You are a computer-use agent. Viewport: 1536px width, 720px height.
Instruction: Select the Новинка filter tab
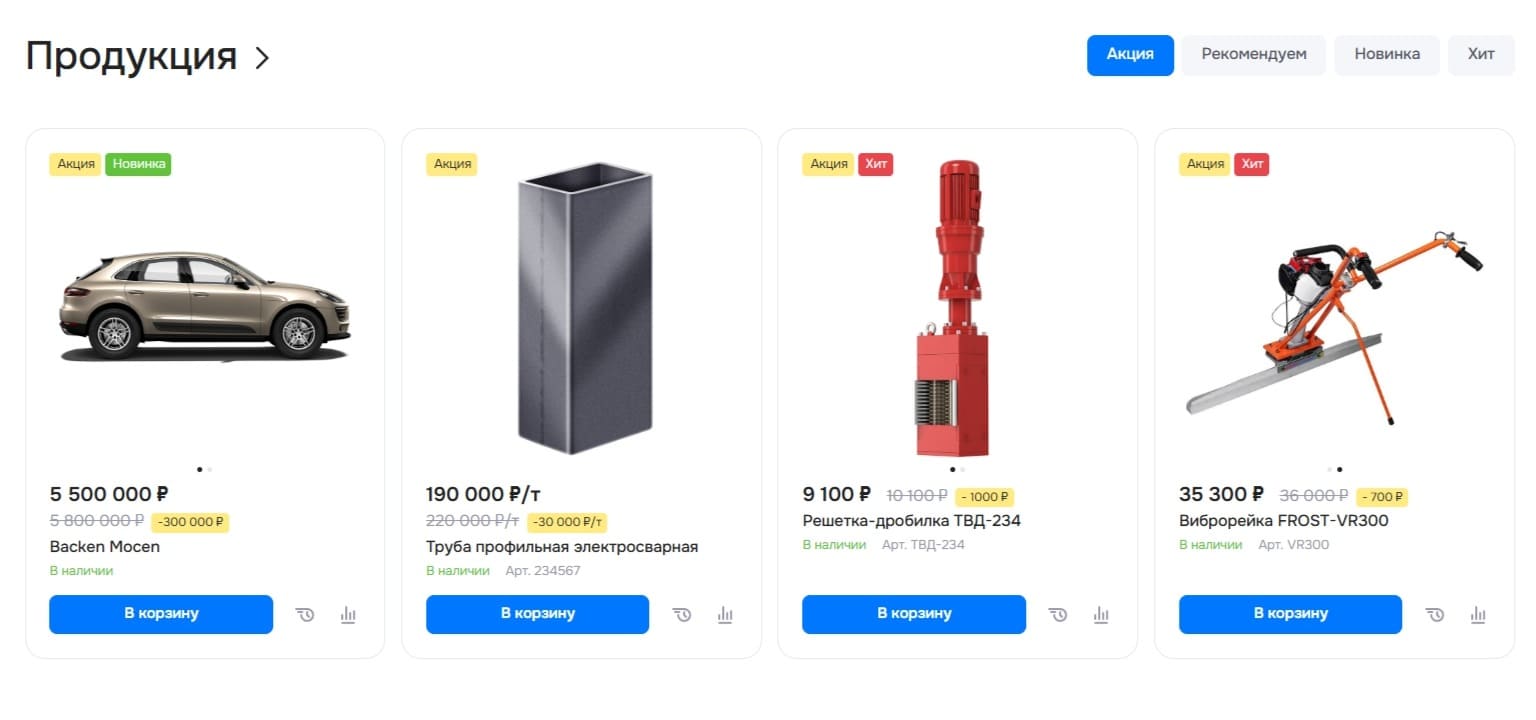tap(1387, 55)
